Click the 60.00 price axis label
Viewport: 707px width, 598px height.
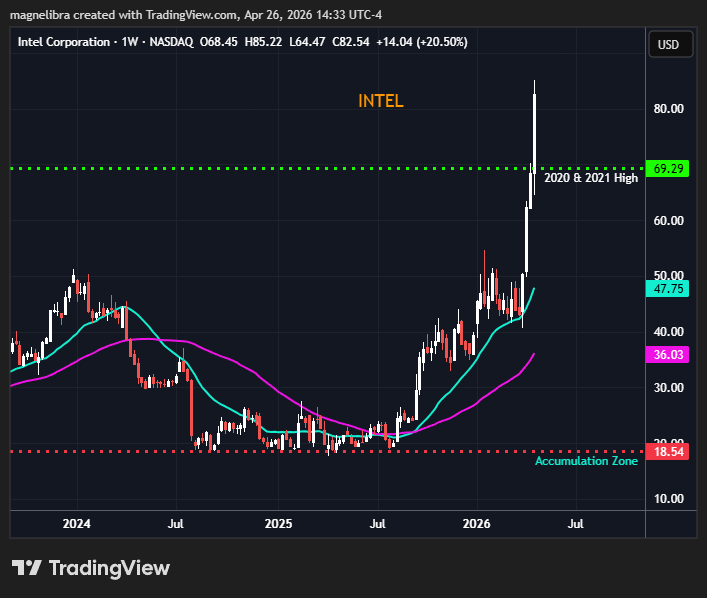[669, 221]
